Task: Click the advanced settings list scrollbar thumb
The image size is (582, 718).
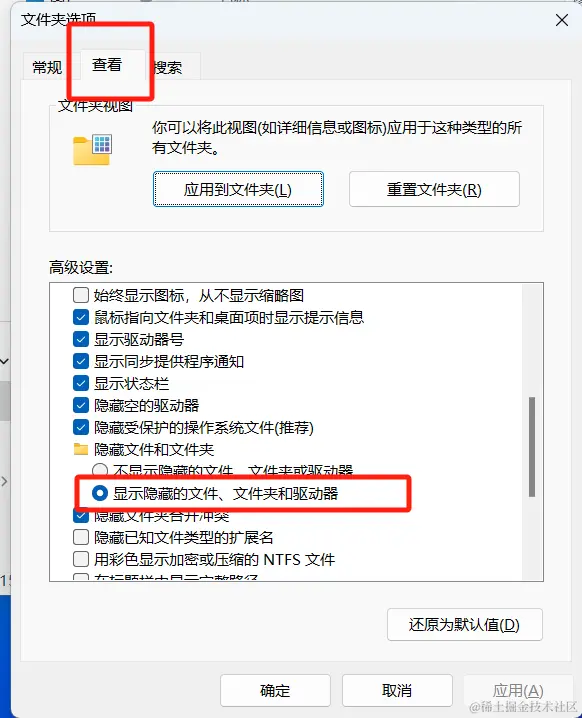Action: [532, 447]
